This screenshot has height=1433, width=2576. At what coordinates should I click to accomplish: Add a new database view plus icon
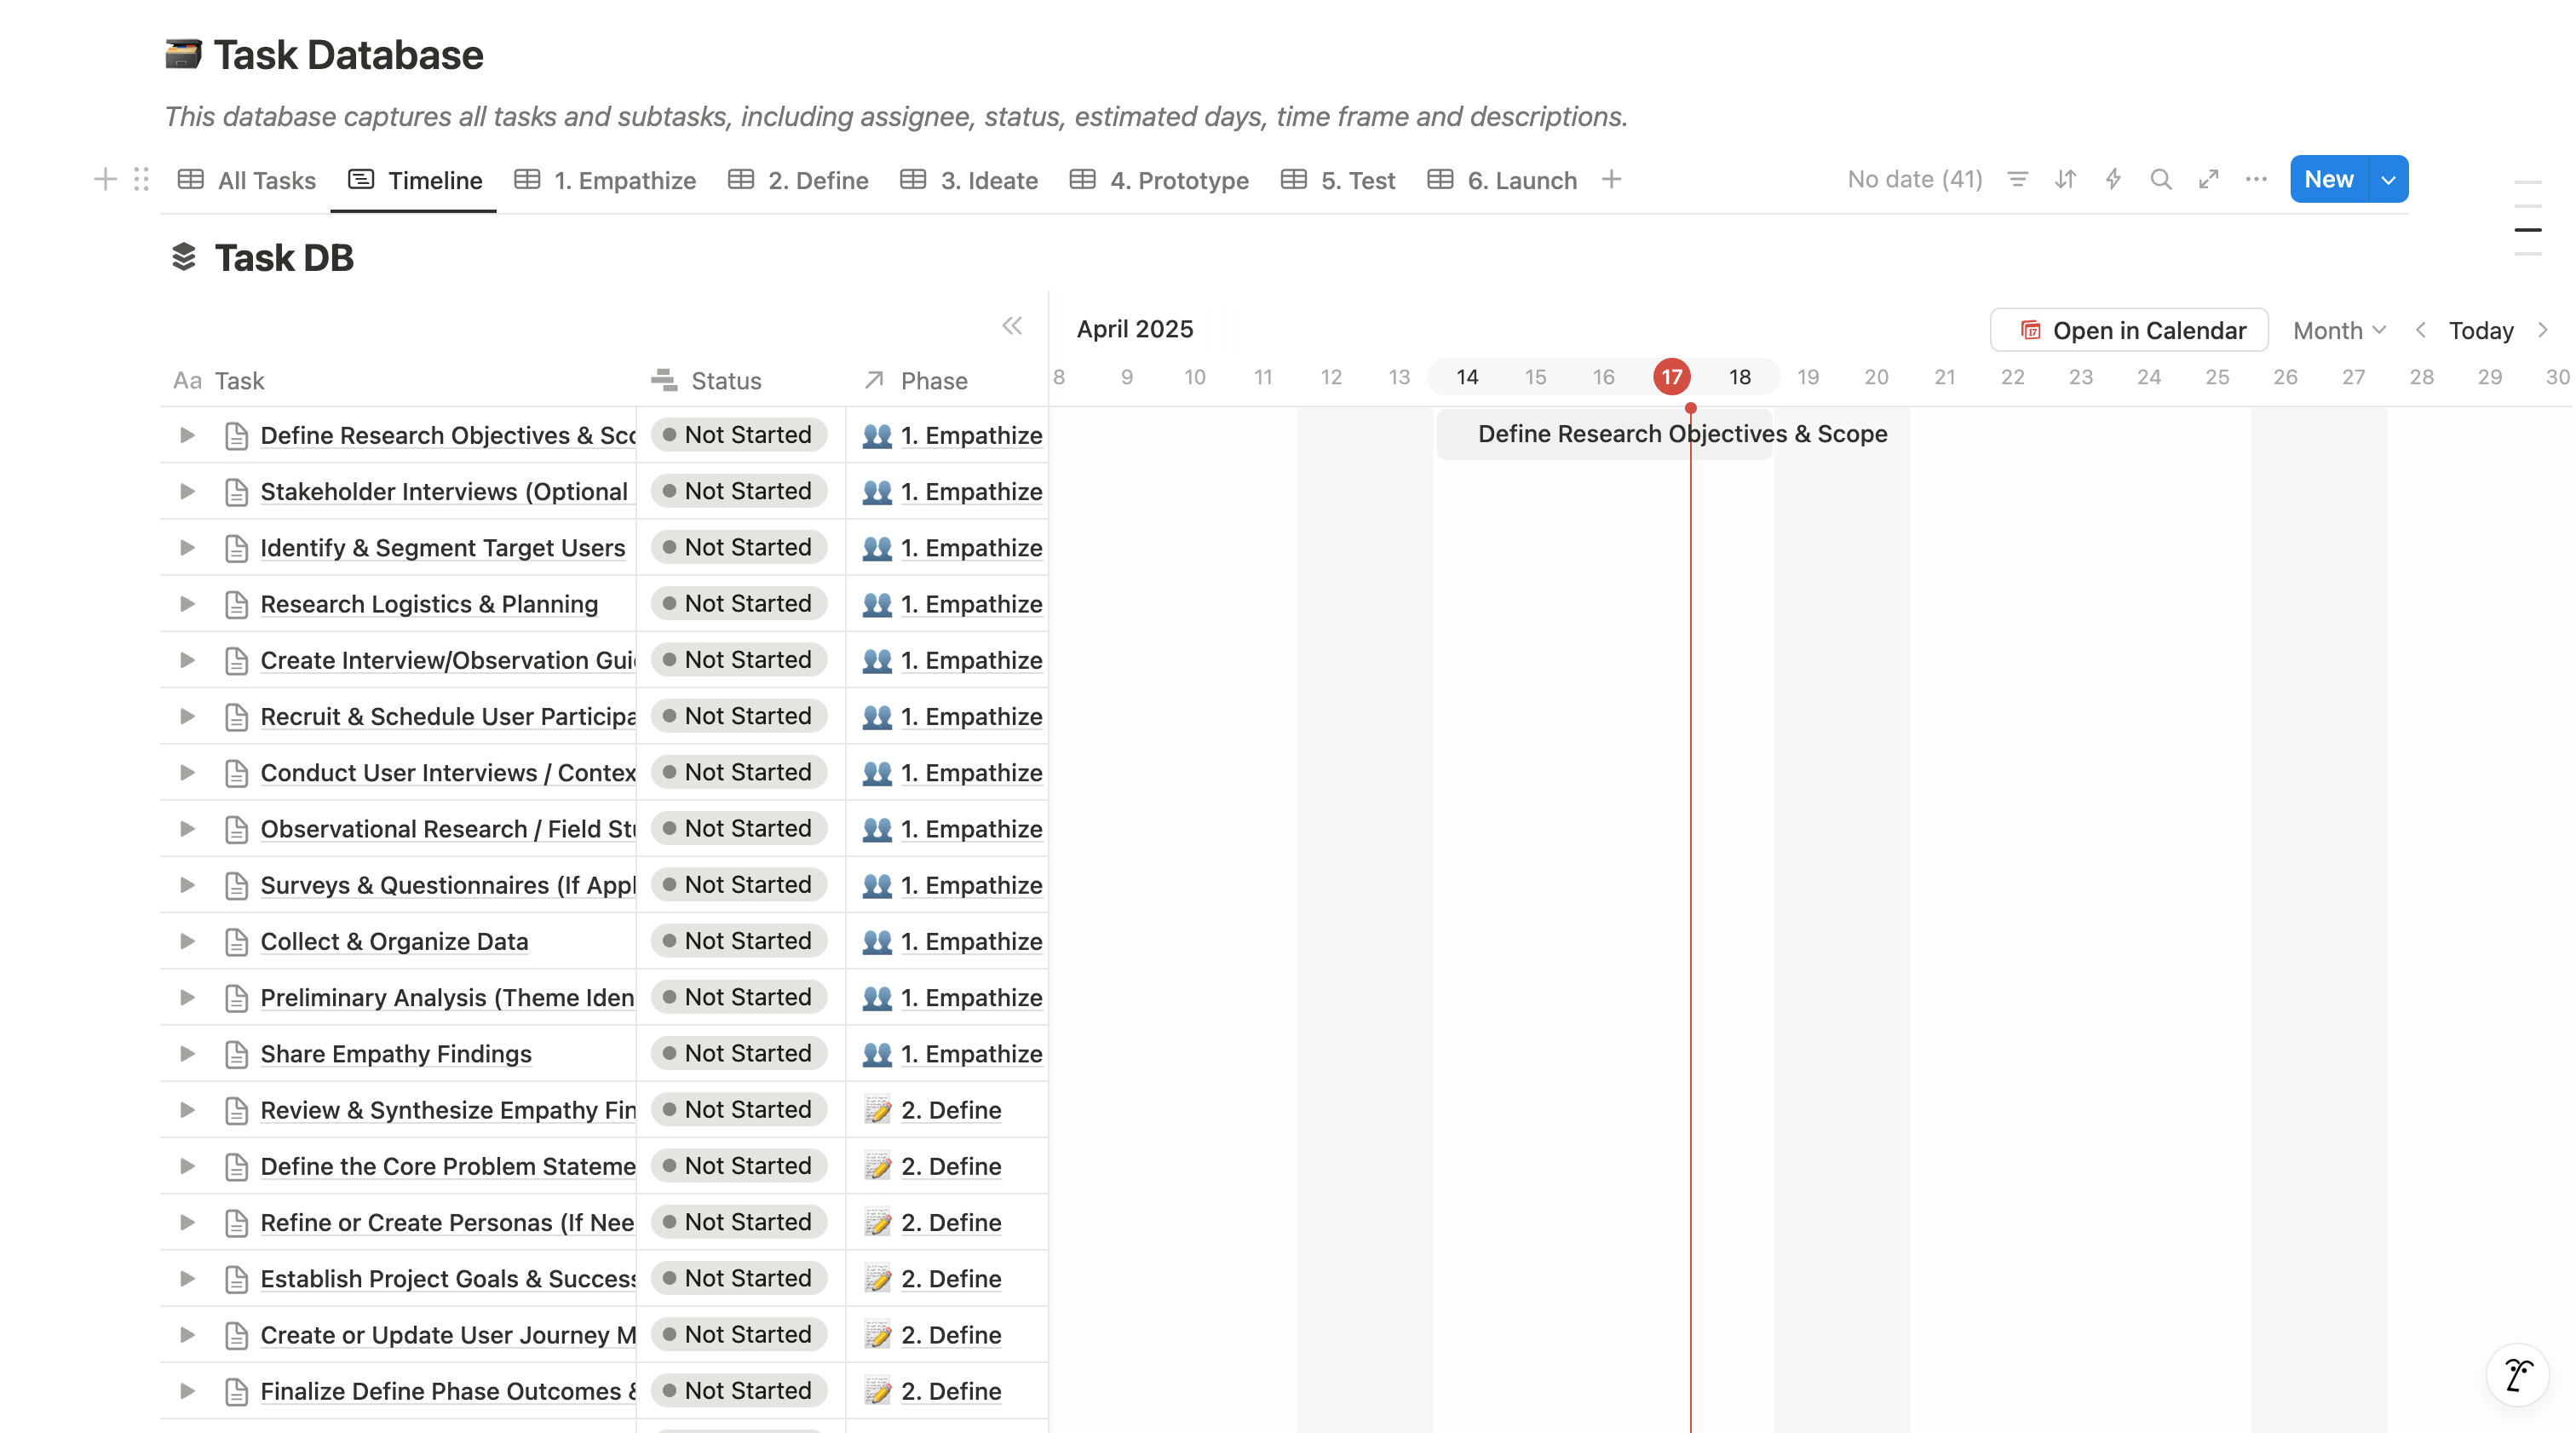[1611, 180]
